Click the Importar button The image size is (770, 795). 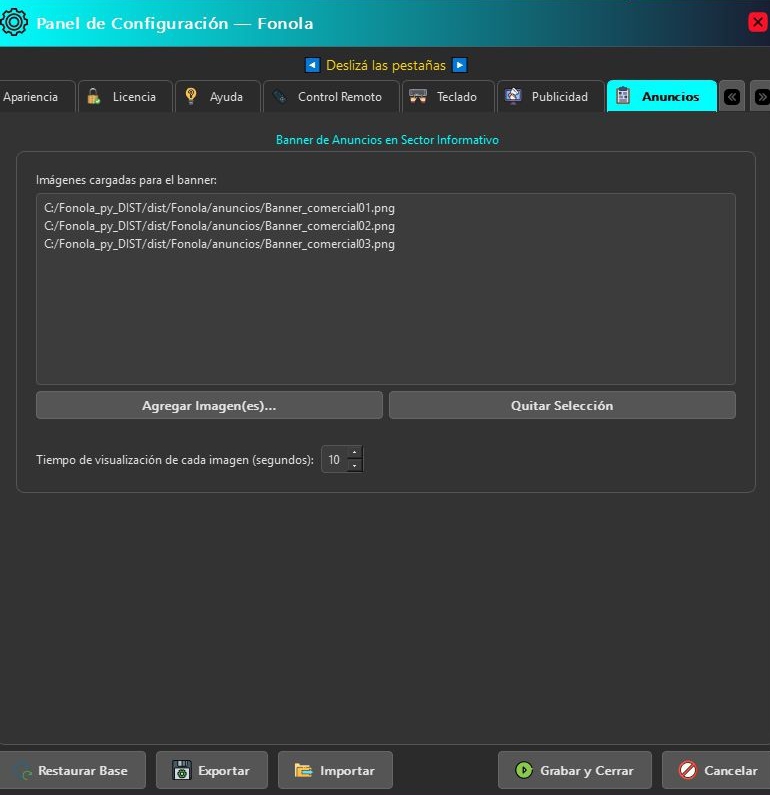[335, 770]
